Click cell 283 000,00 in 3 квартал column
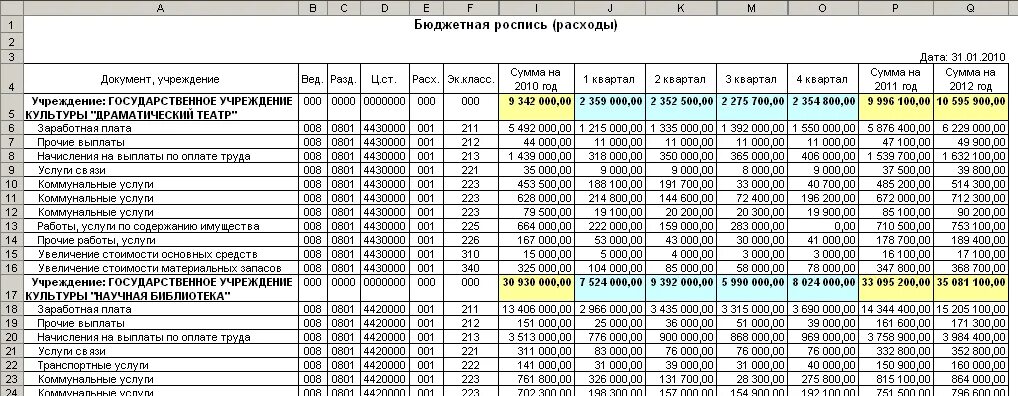Screen dimensions: 1018x396 click(x=752, y=226)
